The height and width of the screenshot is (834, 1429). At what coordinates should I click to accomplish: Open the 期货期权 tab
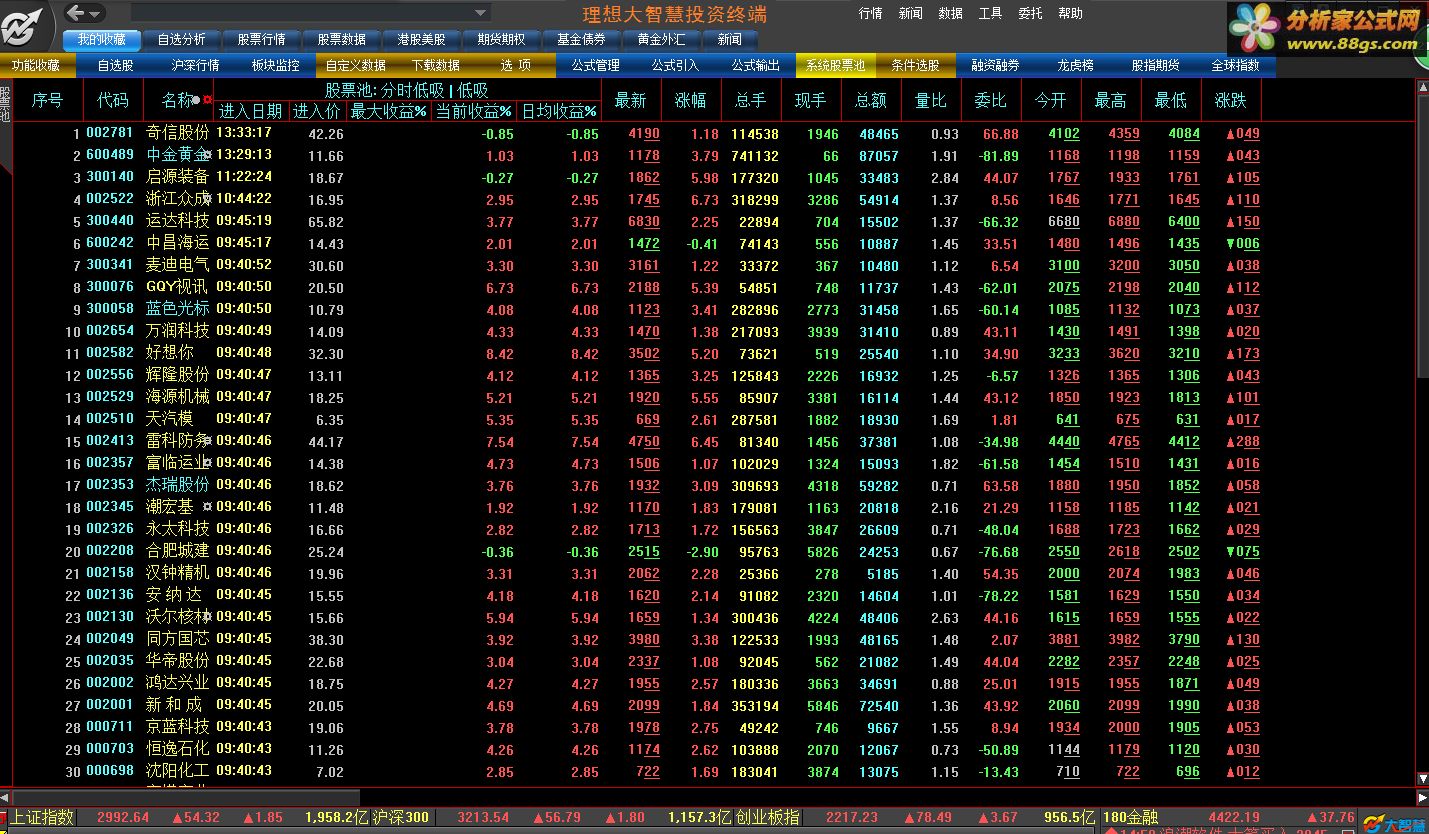pyautogui.click(x=501, y=40)
